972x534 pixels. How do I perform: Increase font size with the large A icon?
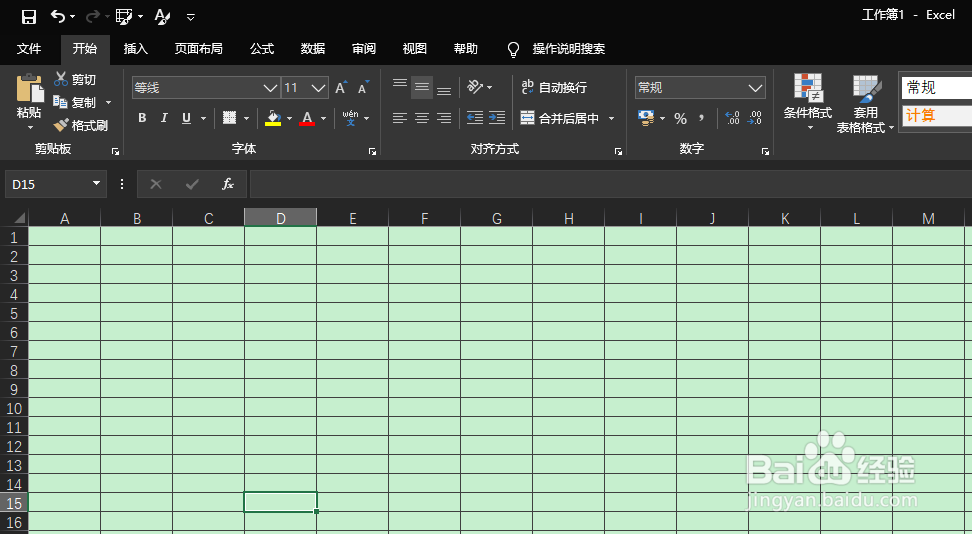tap(341, 87)
